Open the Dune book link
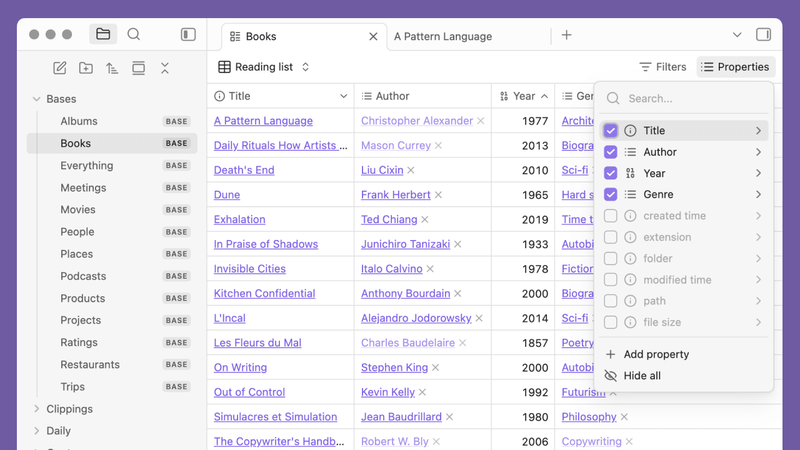The height and width of the screenshot is (450, 800). point(227,195)
